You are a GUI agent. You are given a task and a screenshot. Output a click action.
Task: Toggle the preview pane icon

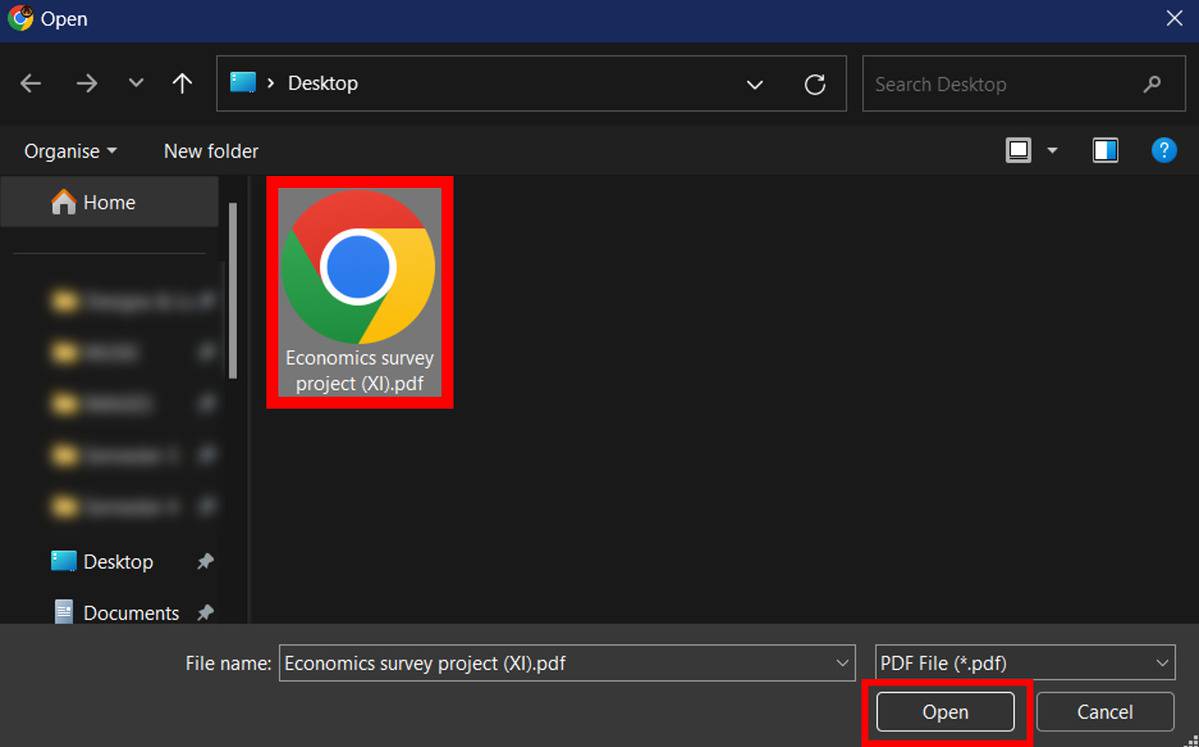click(x=1105, y=151)
